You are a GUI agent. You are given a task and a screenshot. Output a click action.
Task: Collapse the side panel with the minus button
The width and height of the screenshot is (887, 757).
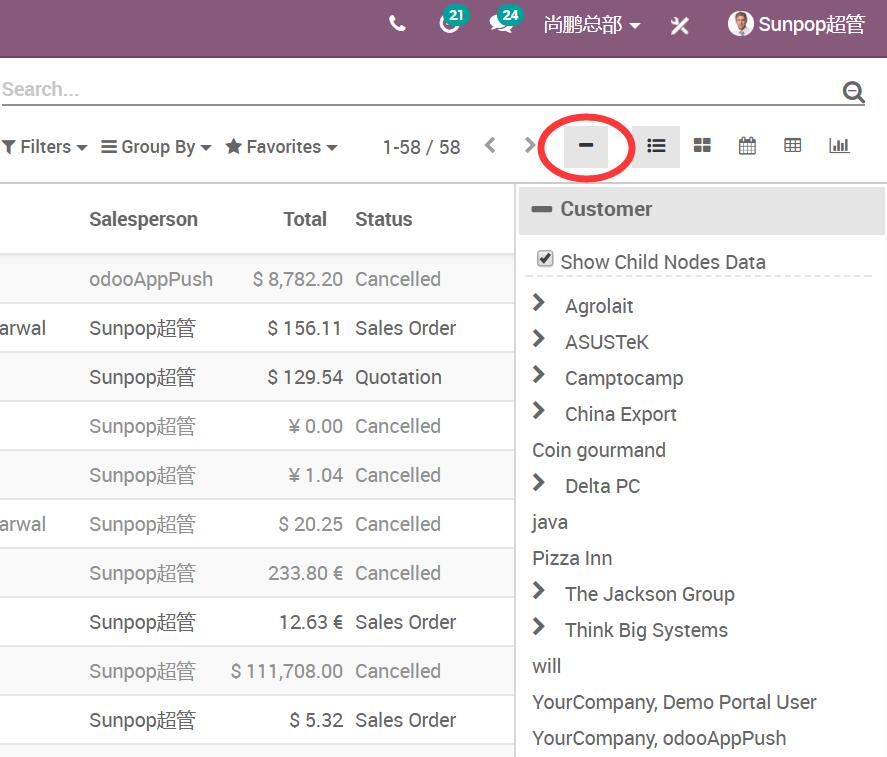pyautogui.click(x=586, y=146)
